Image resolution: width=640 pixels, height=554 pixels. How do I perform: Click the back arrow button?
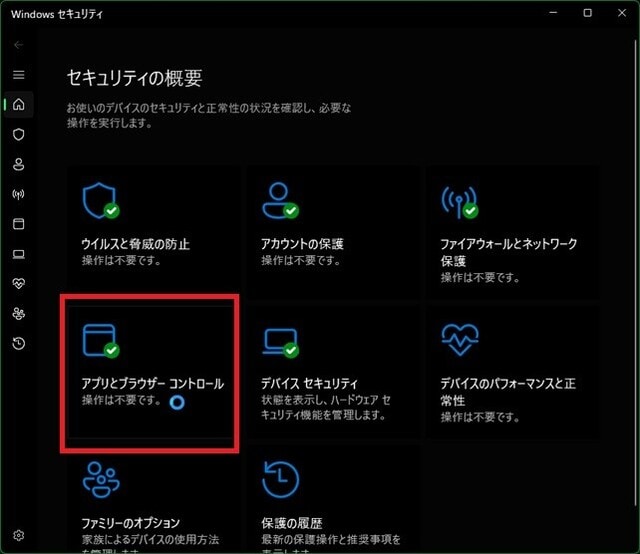click(18, 45)
